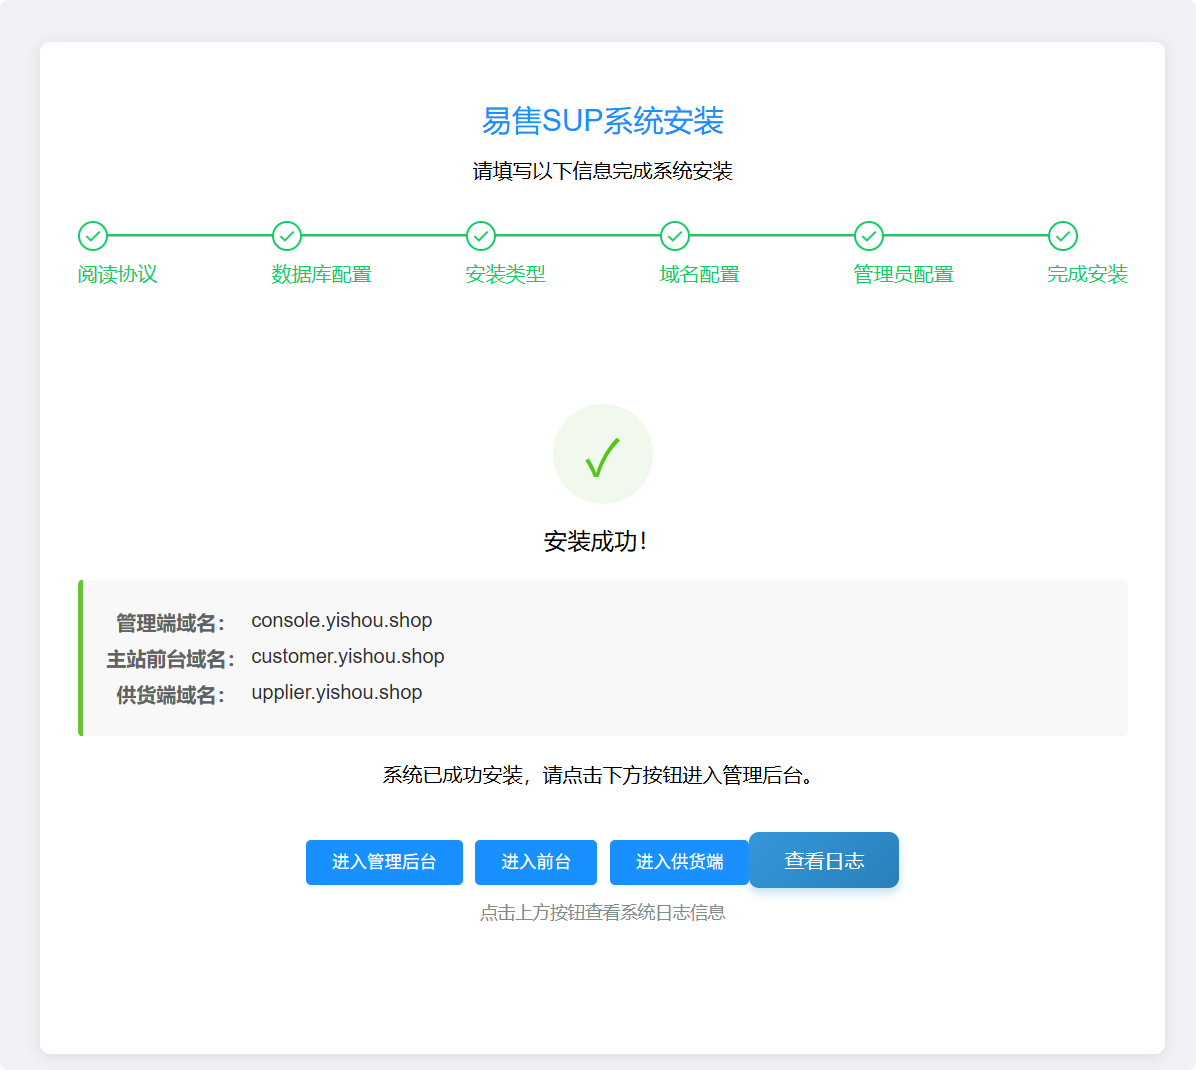Click the 进入前台 frontend button

point(536,862)
